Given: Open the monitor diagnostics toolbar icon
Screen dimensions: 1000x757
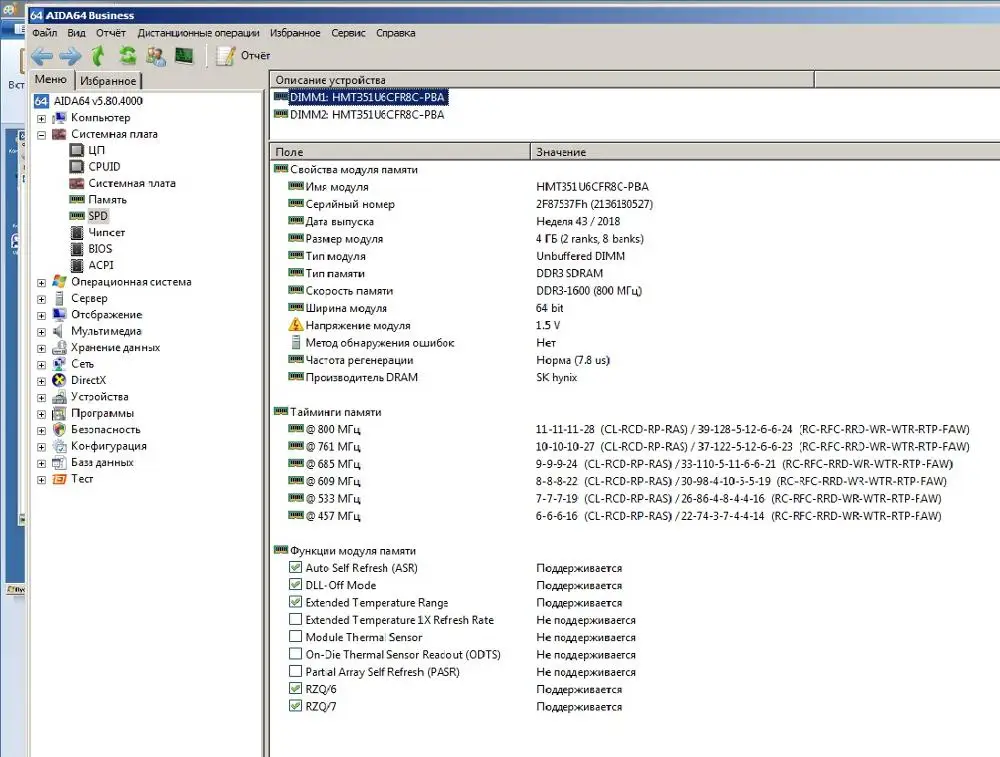Looking at the screenshot, I should pos(184,56).
